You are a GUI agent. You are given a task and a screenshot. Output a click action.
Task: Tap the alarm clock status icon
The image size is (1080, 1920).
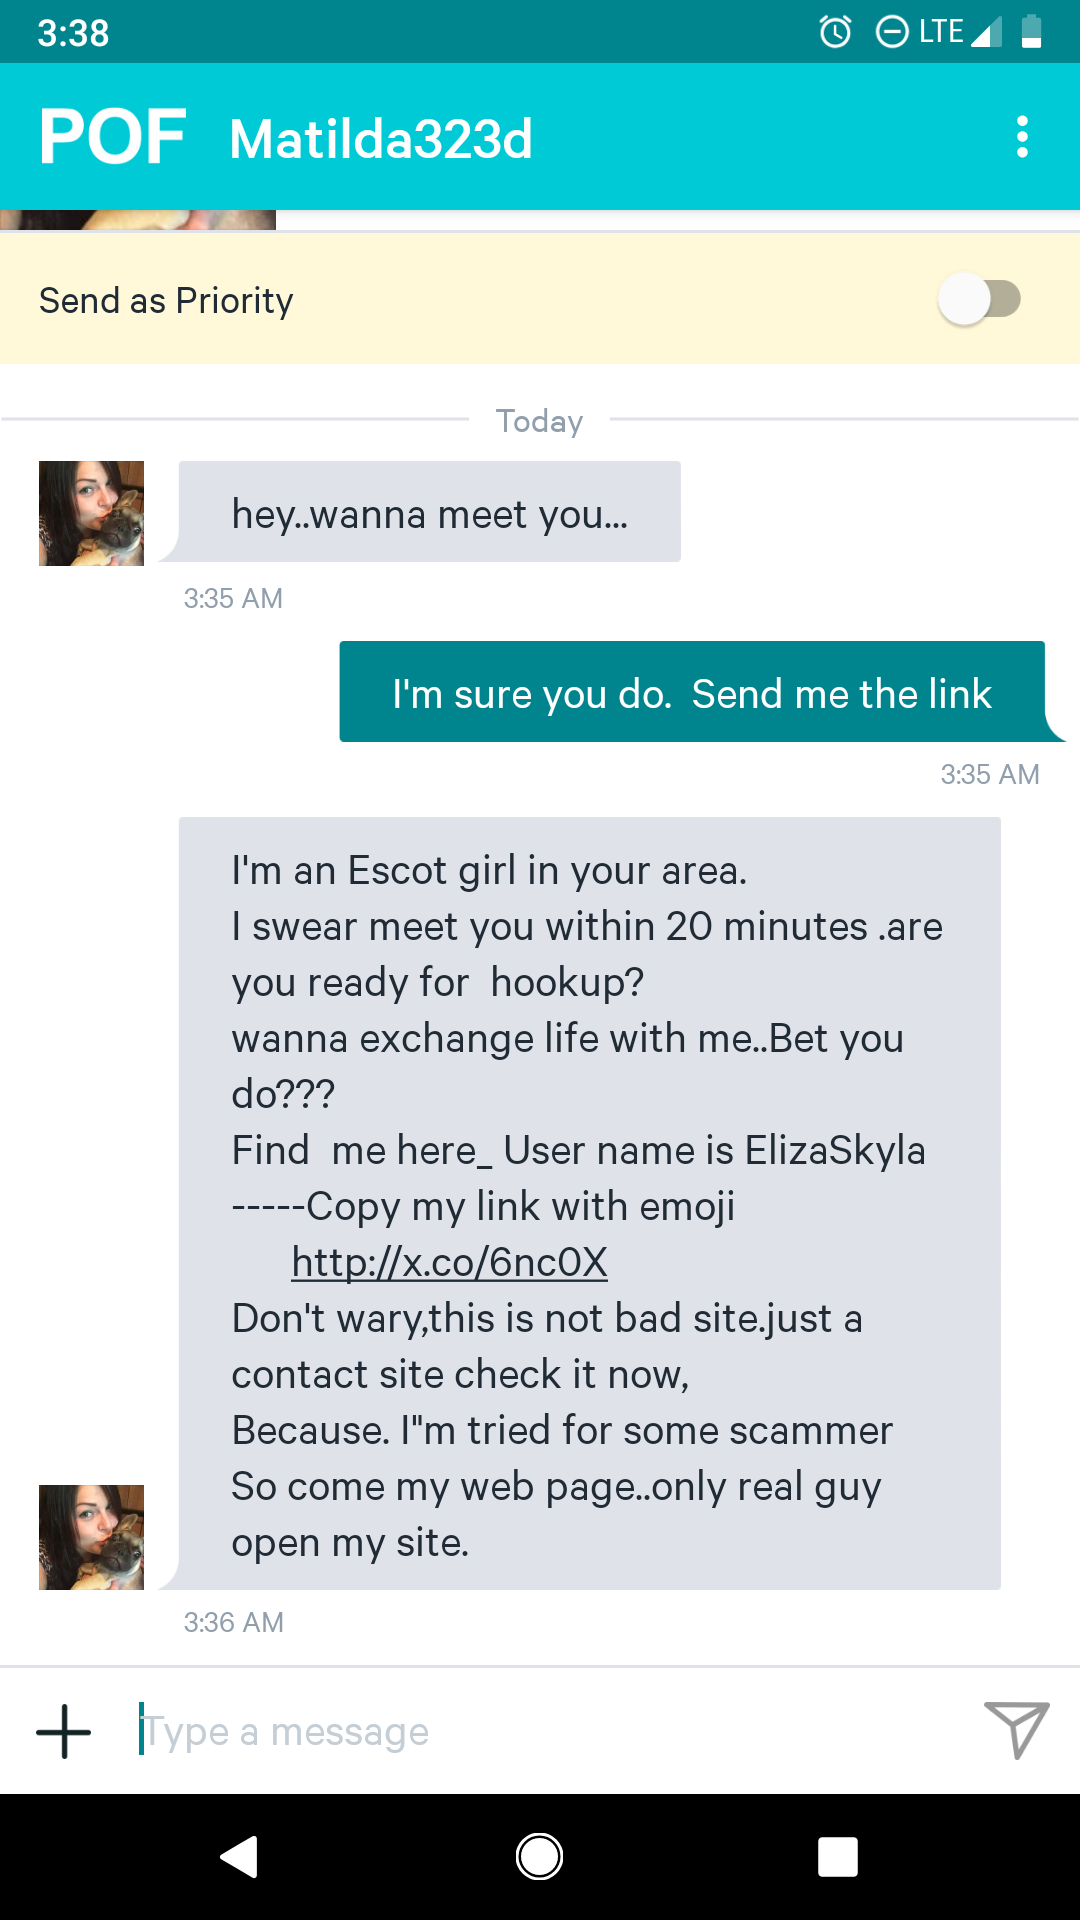pyautogui.click(x=835, y=32)
